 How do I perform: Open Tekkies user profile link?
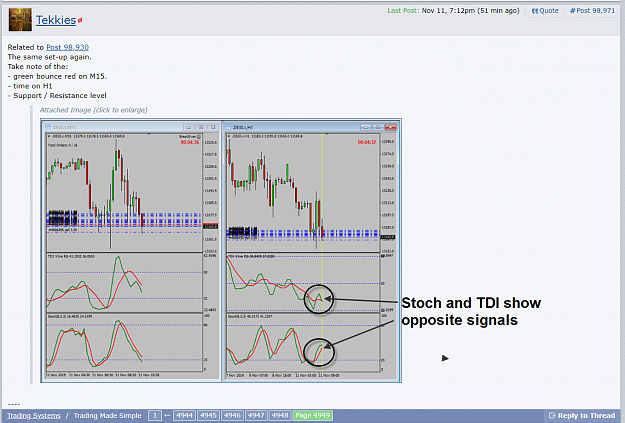pos(56,20)
